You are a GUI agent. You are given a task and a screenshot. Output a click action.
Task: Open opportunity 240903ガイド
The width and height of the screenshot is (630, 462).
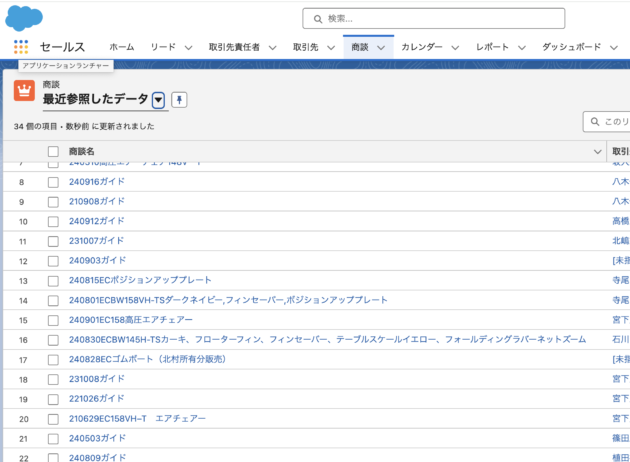coord(97,260)
